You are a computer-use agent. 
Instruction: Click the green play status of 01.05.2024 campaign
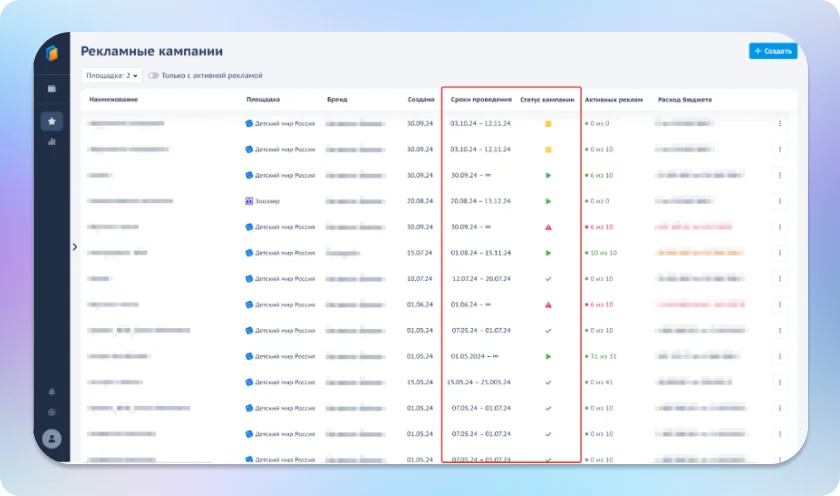pyautogui.click(x=548, y=356)
